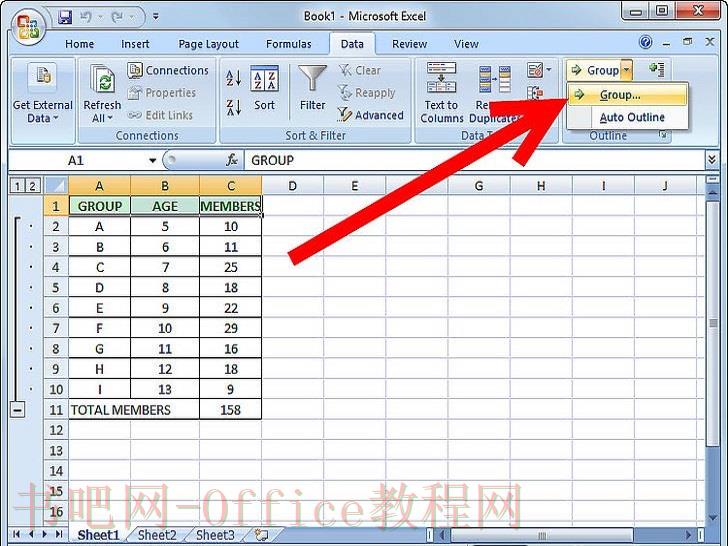Screen dimensions: 728x546
Task: Choose Group... from dropdown menu
Action: 627,95
